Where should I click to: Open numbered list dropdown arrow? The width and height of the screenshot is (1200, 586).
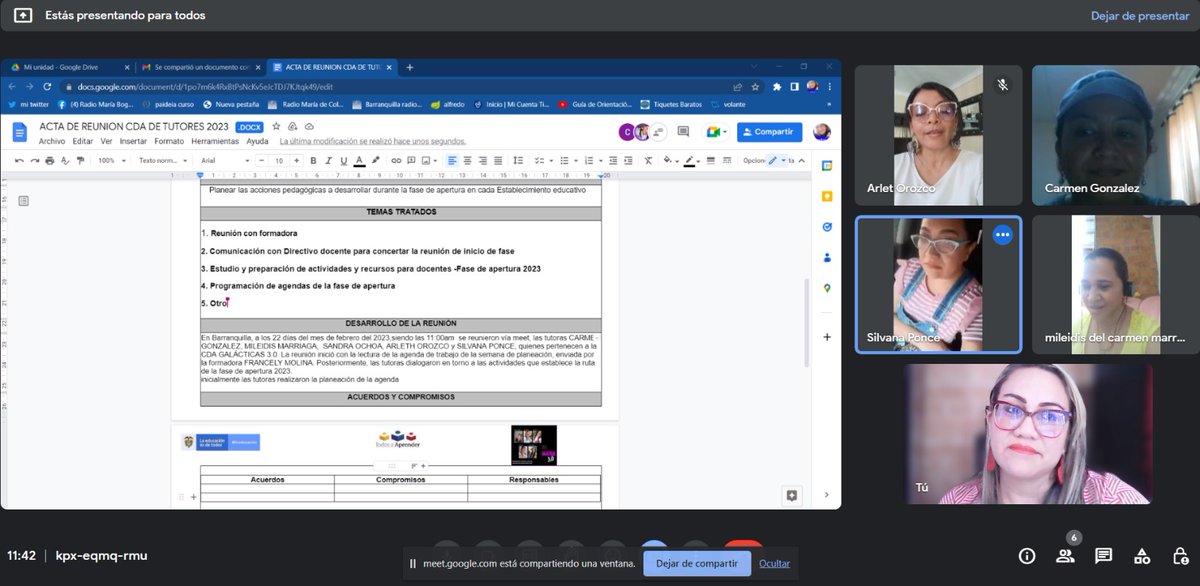click(601, 160)
